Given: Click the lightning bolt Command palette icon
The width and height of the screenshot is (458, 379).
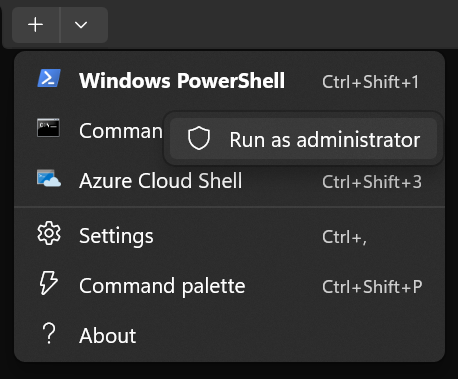Looking at the screenshot, I should click(x=49, y=283).
